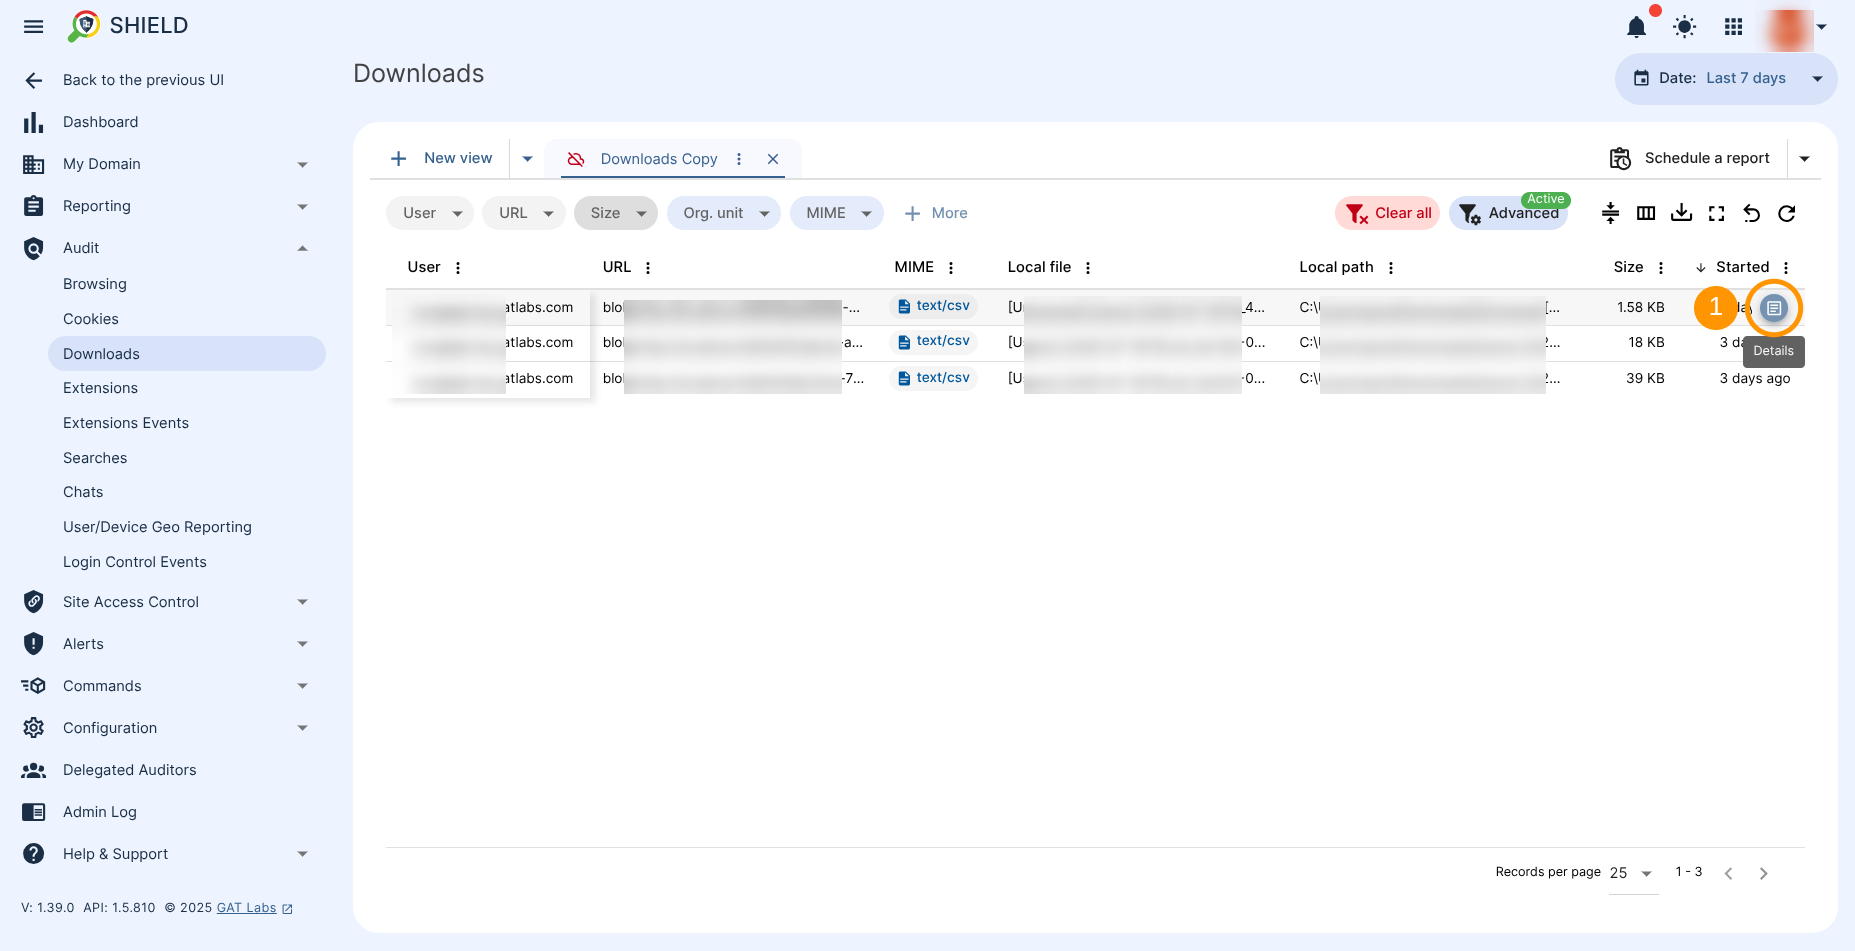This screenshot has height=951, width=1855.
Task: Sort table by Started column header
Action: (x=1742, y=267)
